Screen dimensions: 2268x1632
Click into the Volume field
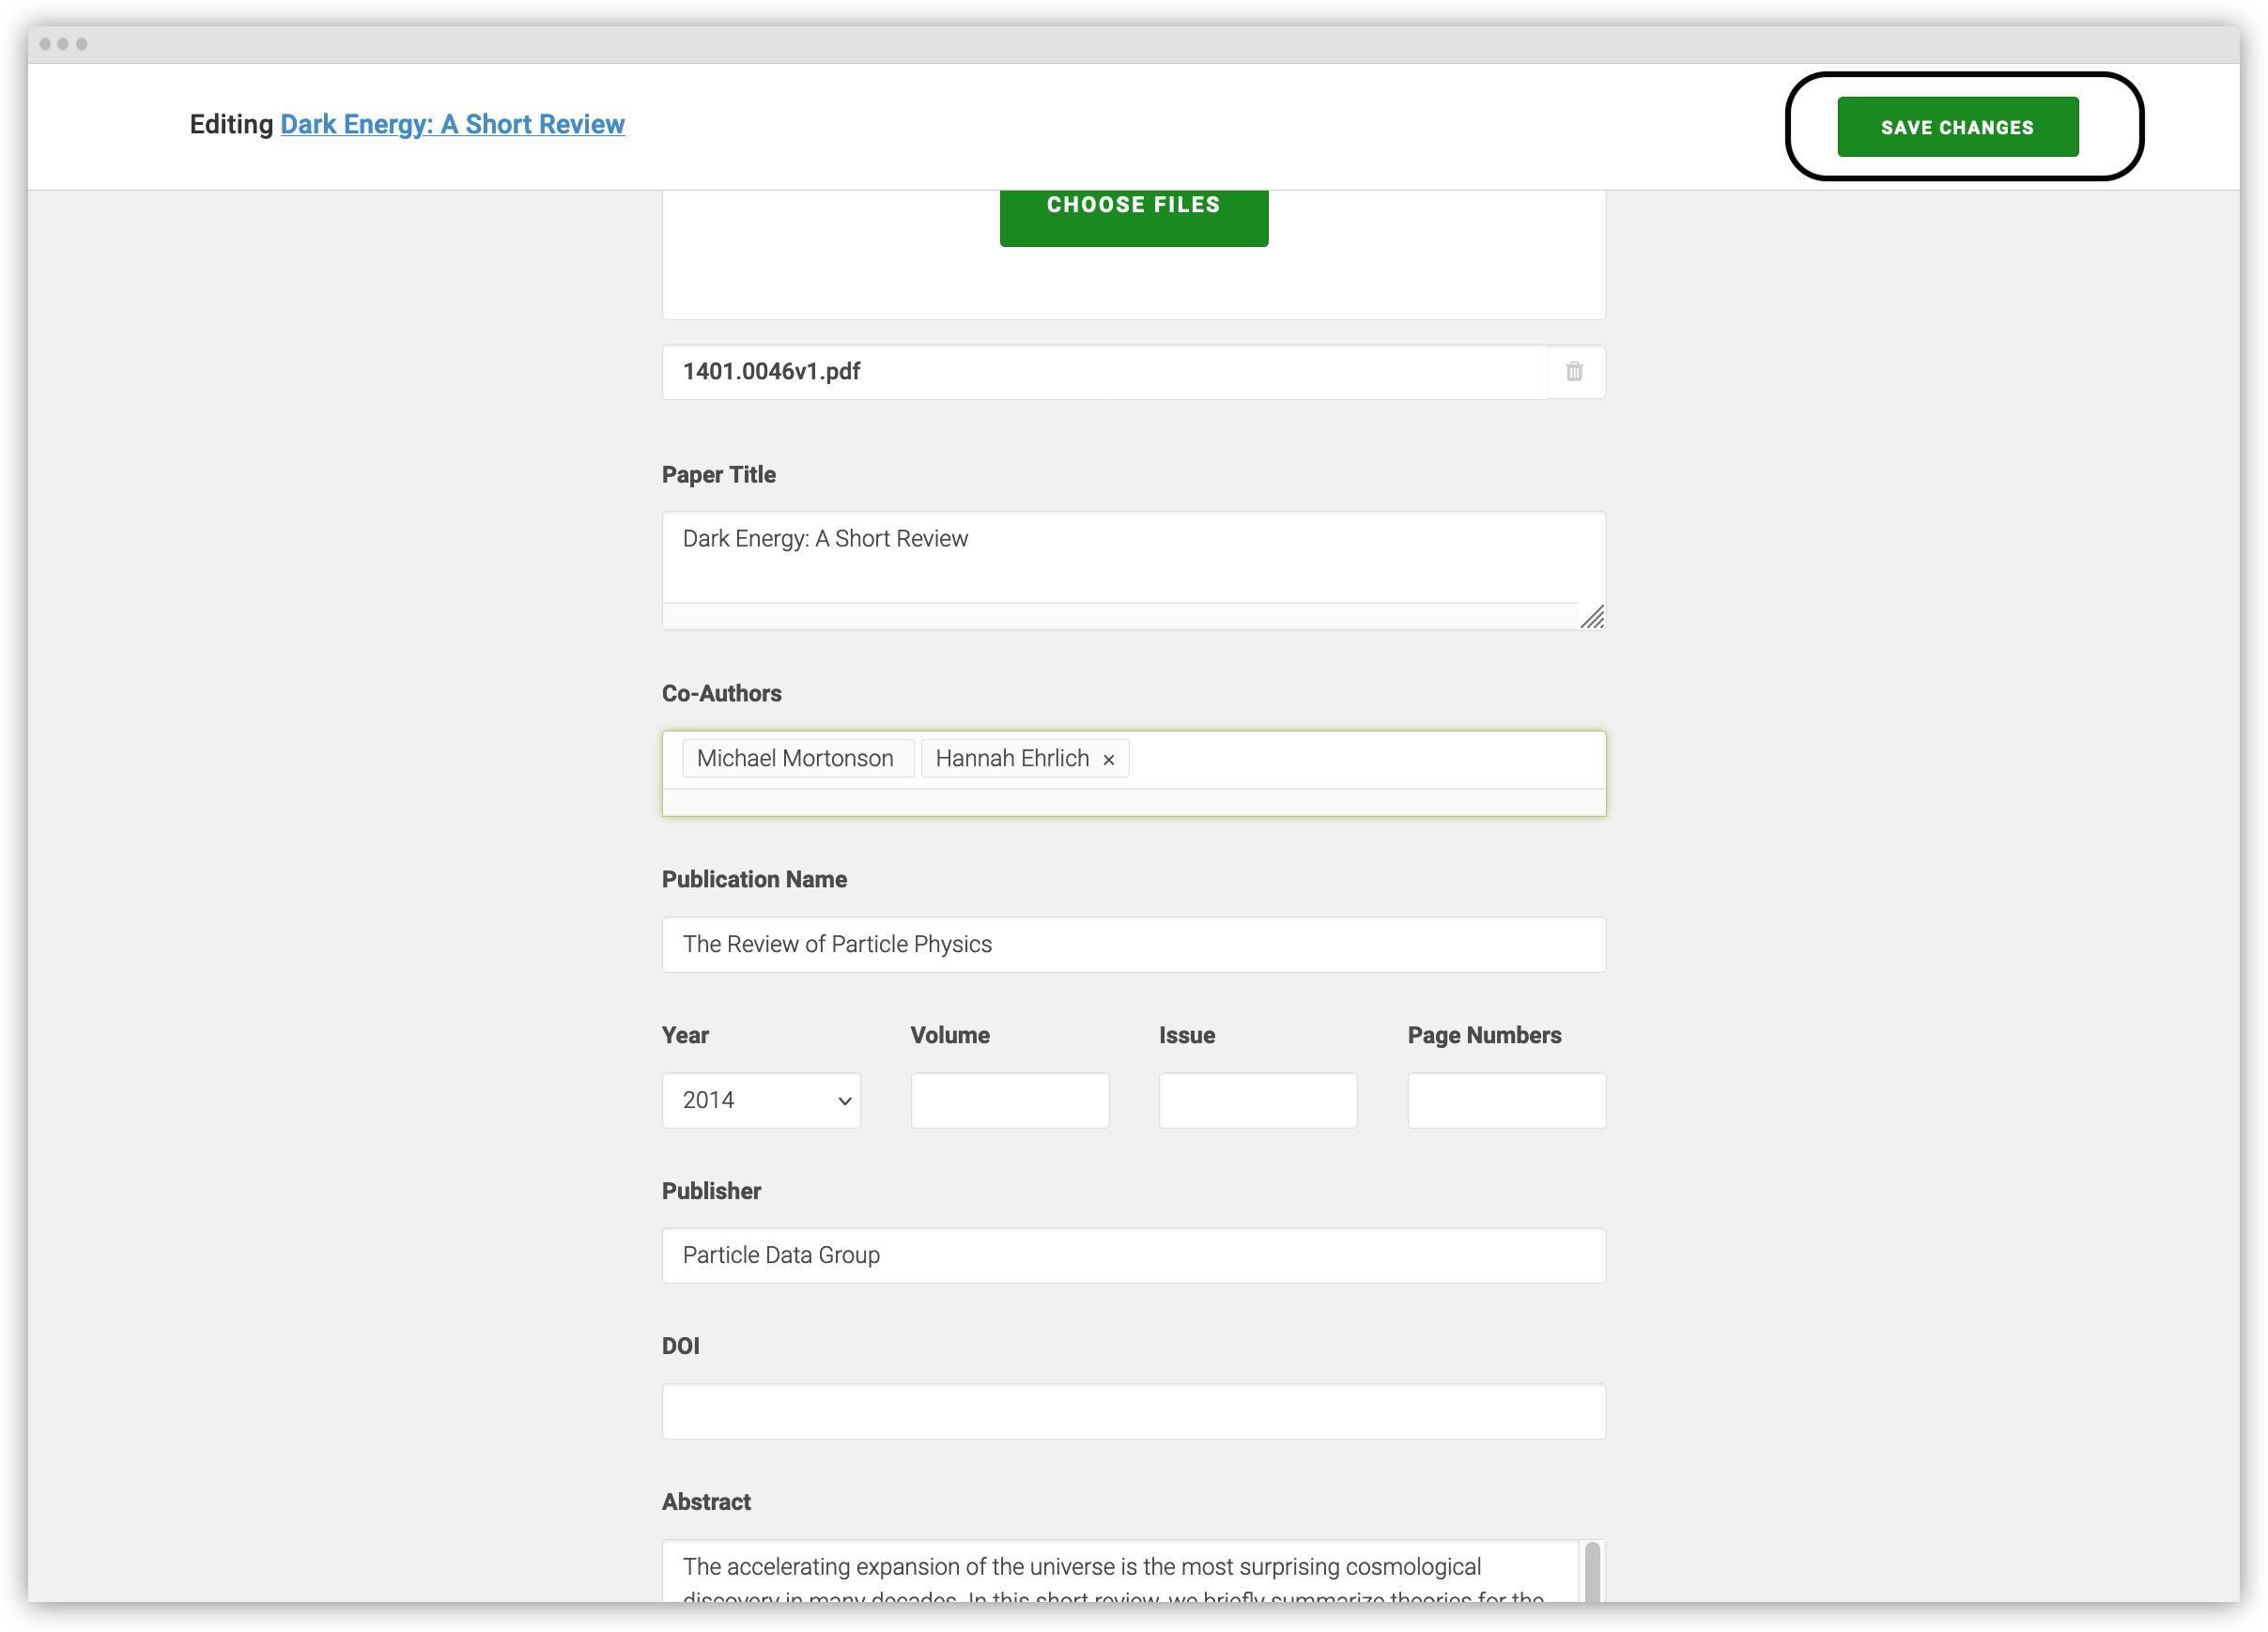pyautogui.click(x=1009, y=1100)
